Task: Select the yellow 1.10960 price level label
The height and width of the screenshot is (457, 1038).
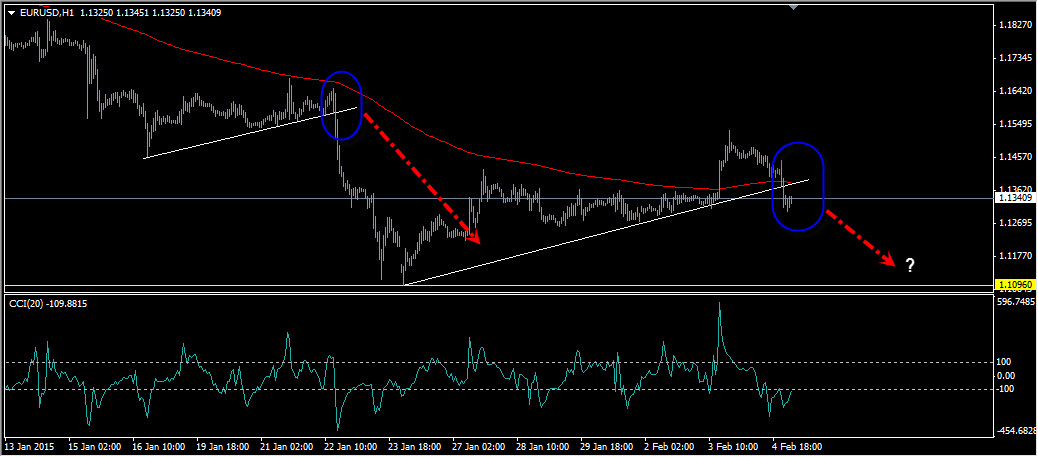Action: click(x=1015, y=285)
